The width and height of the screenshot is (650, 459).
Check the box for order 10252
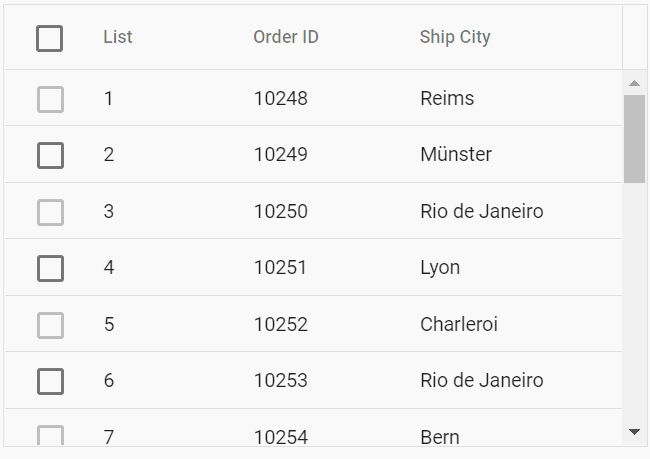point(49,325)
